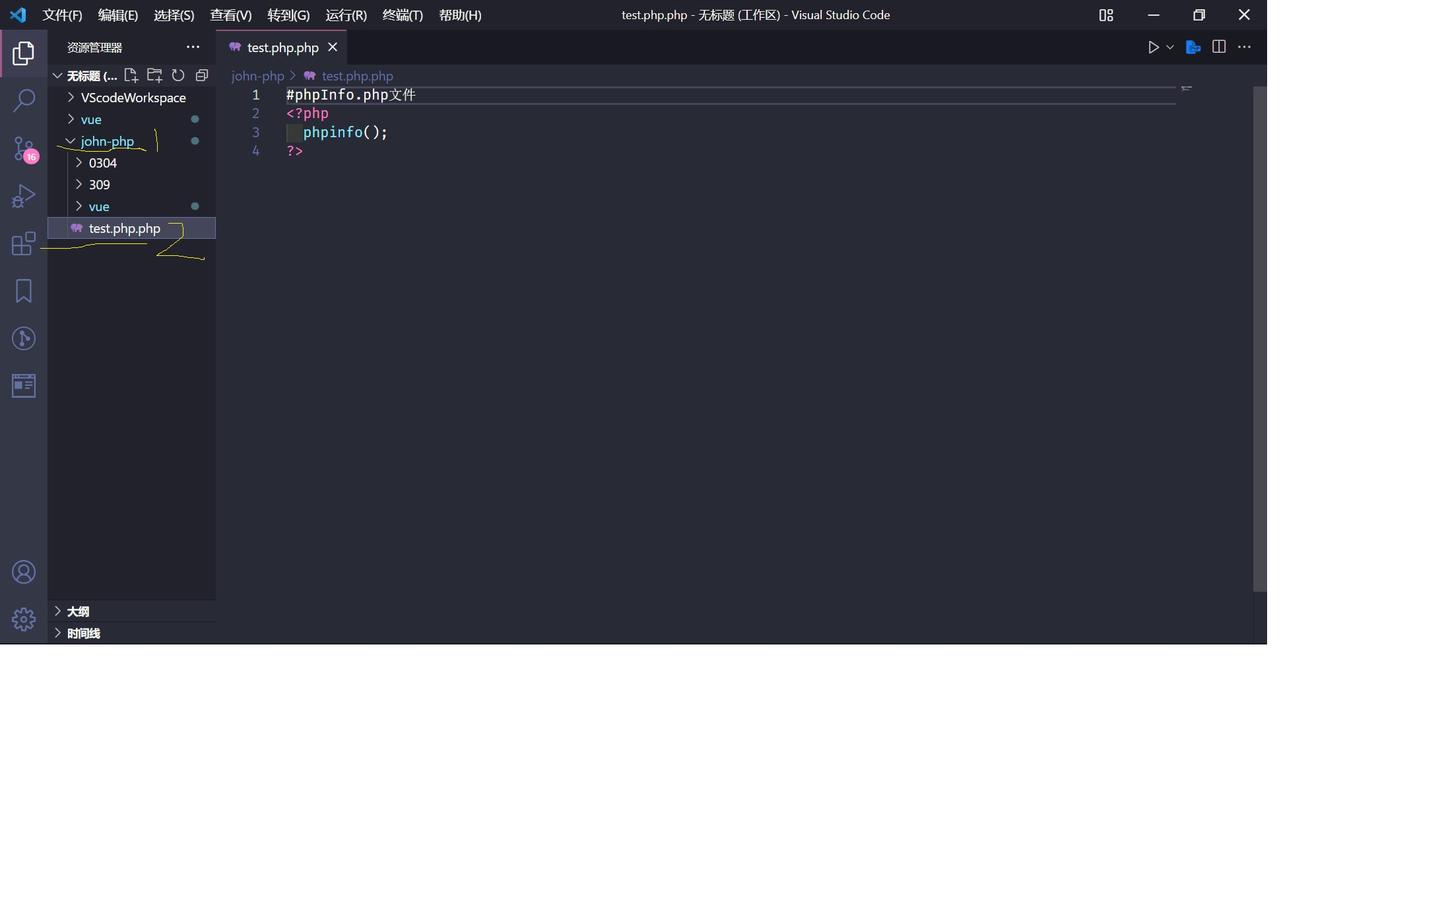Open the Extensions view
The height and width of the screenshot is (909, 1440).
[x=23, y=243]
